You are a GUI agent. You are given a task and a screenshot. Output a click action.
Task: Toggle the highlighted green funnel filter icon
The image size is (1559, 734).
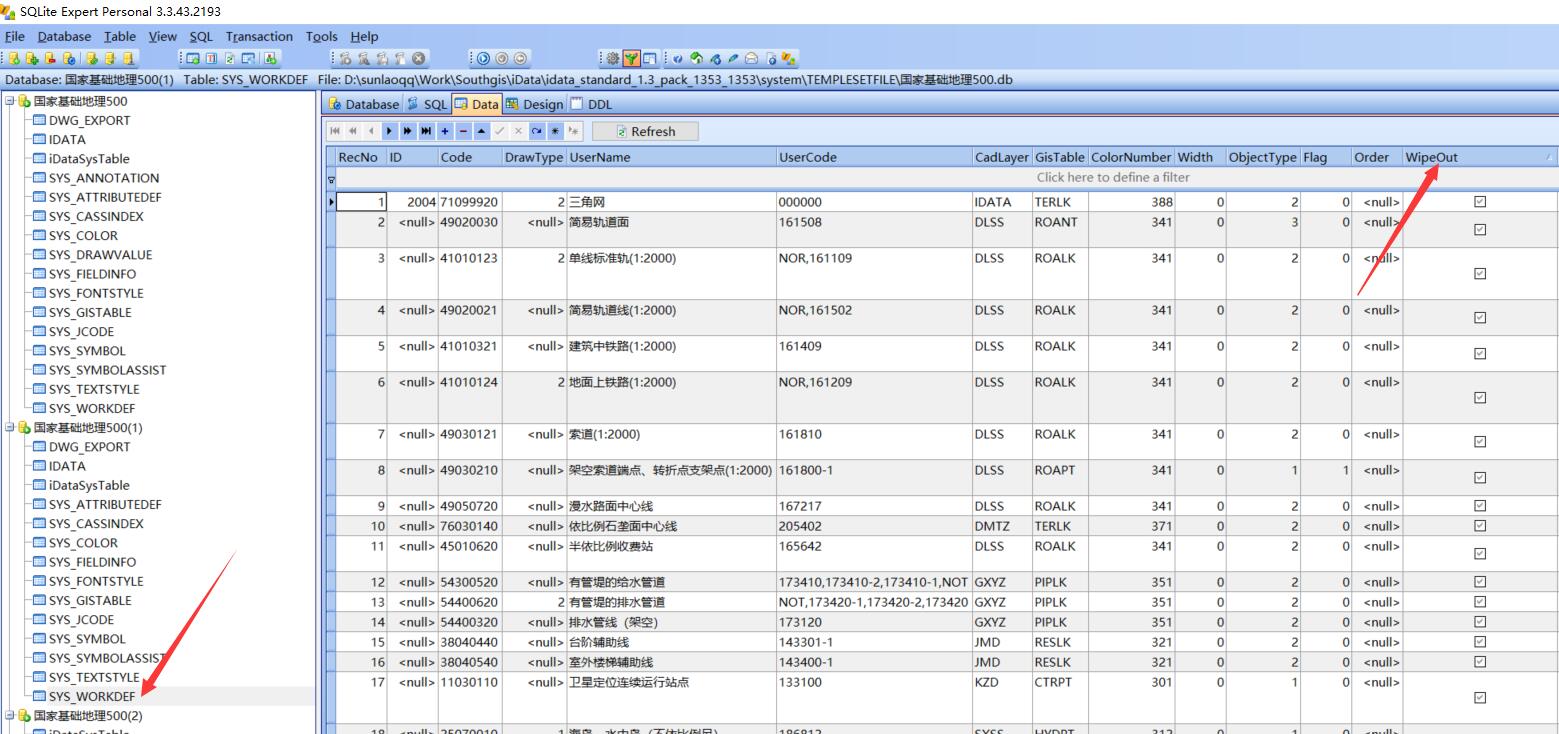(631, 58)
